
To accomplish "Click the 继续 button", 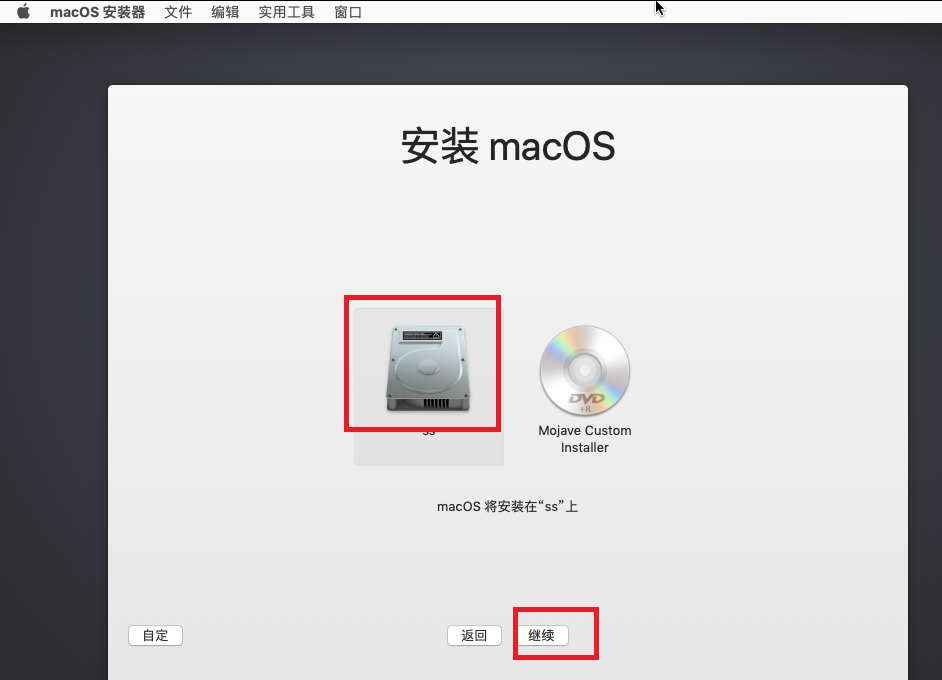I will tap(541, 636).
